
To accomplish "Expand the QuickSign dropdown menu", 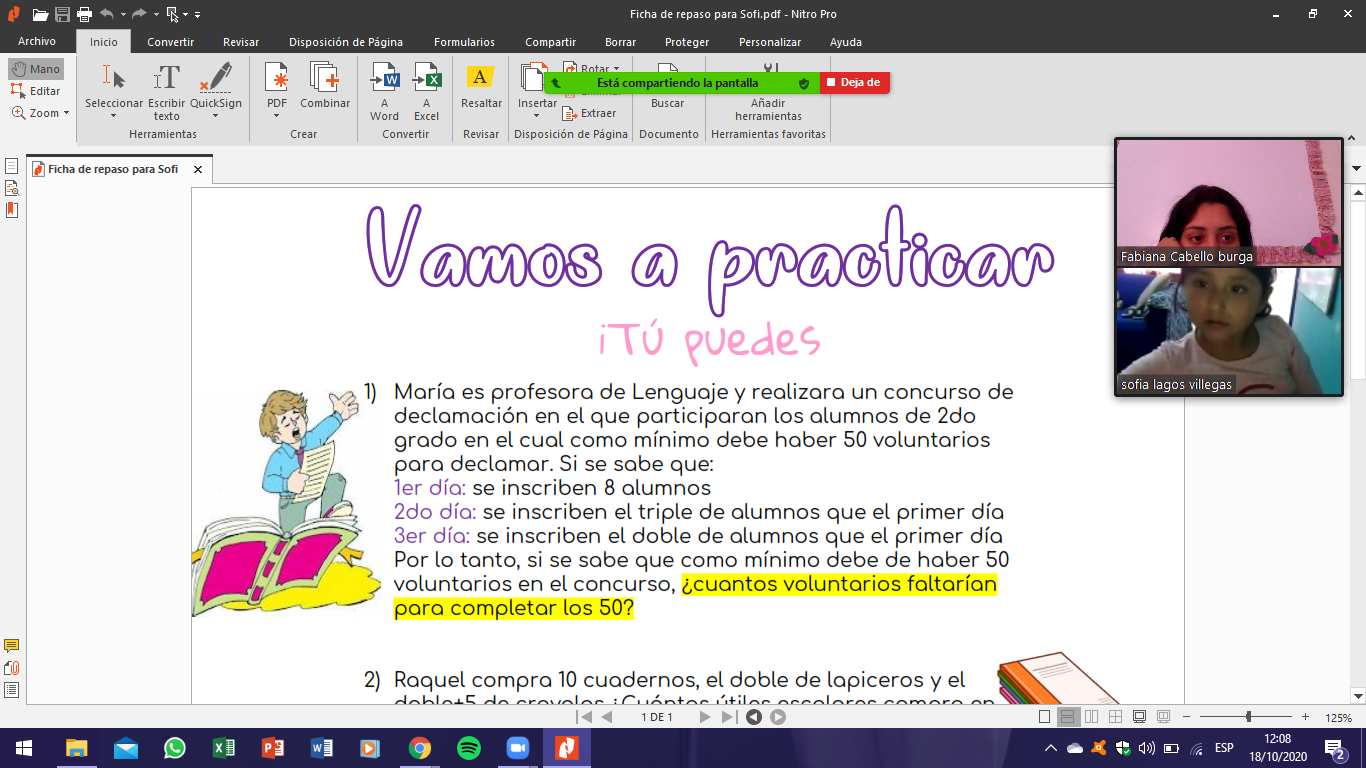I will click(x=216, y=116).
